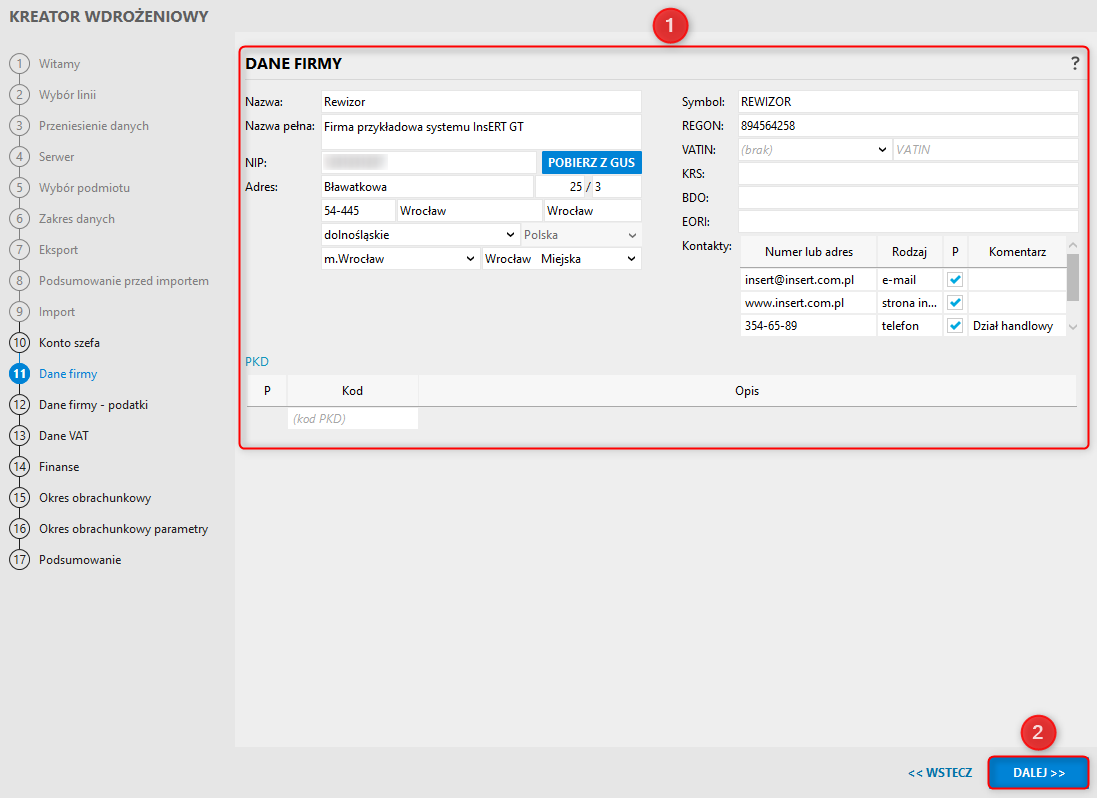Click step 15 numbered circle icon
Viewport: 1097px width, 798px height.
coord(19,498)
